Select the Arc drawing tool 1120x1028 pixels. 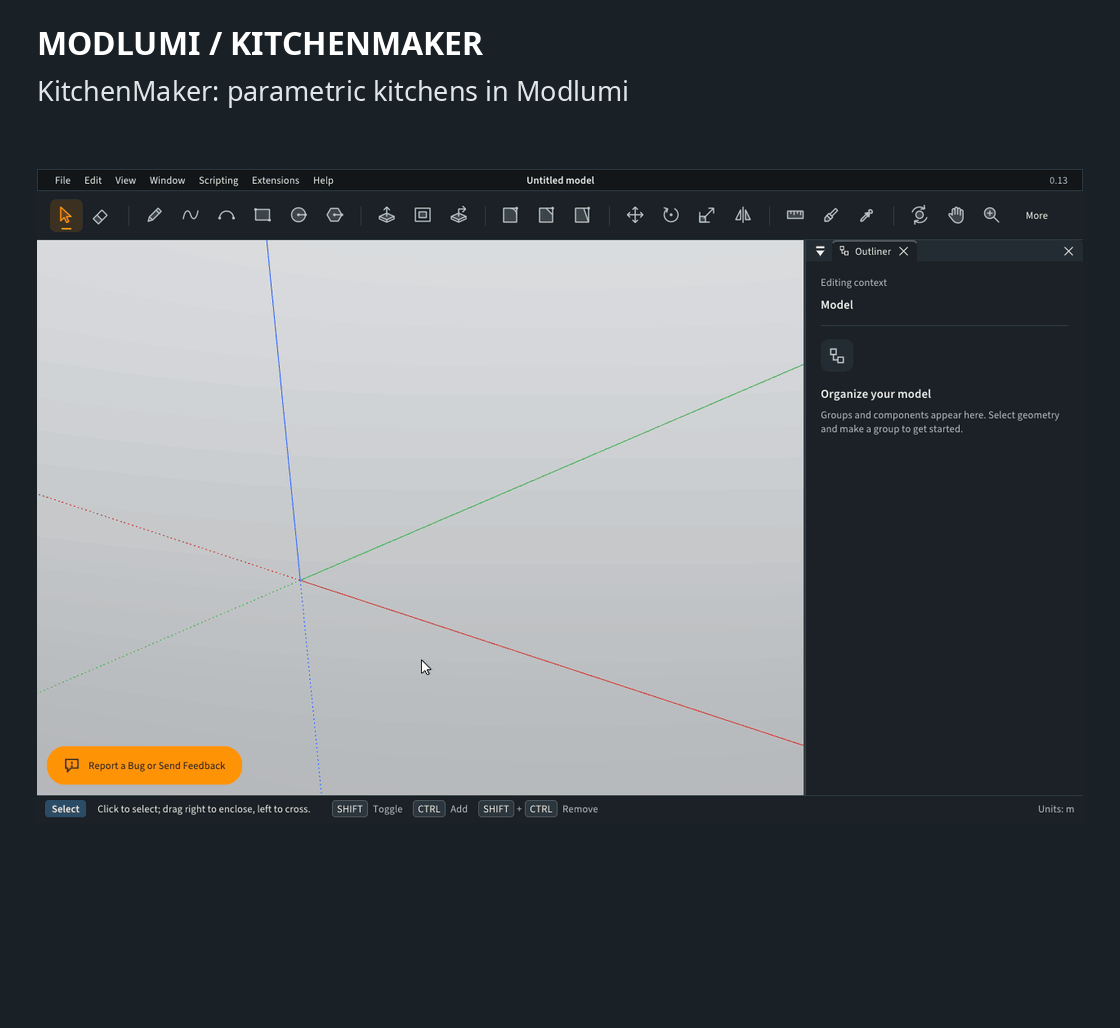(x=226, y=215)
